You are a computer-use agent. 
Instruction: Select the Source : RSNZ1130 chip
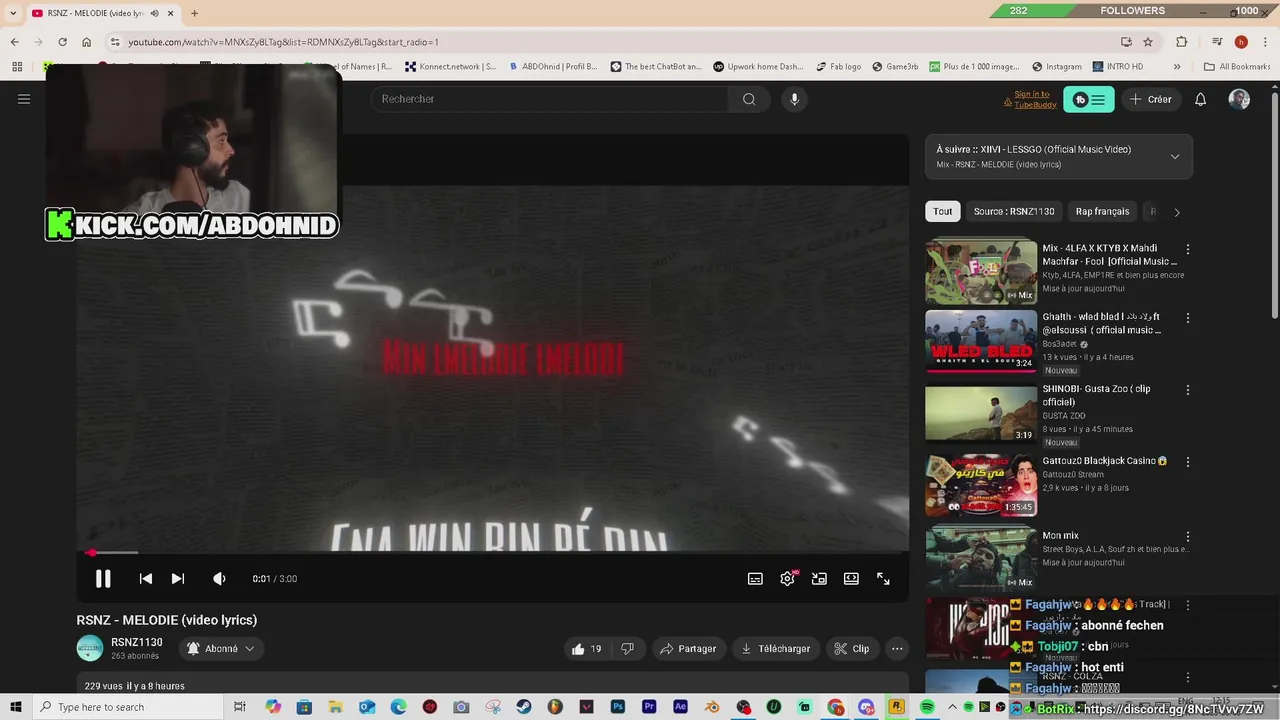pyautogui.click(x=1014, y=211)
